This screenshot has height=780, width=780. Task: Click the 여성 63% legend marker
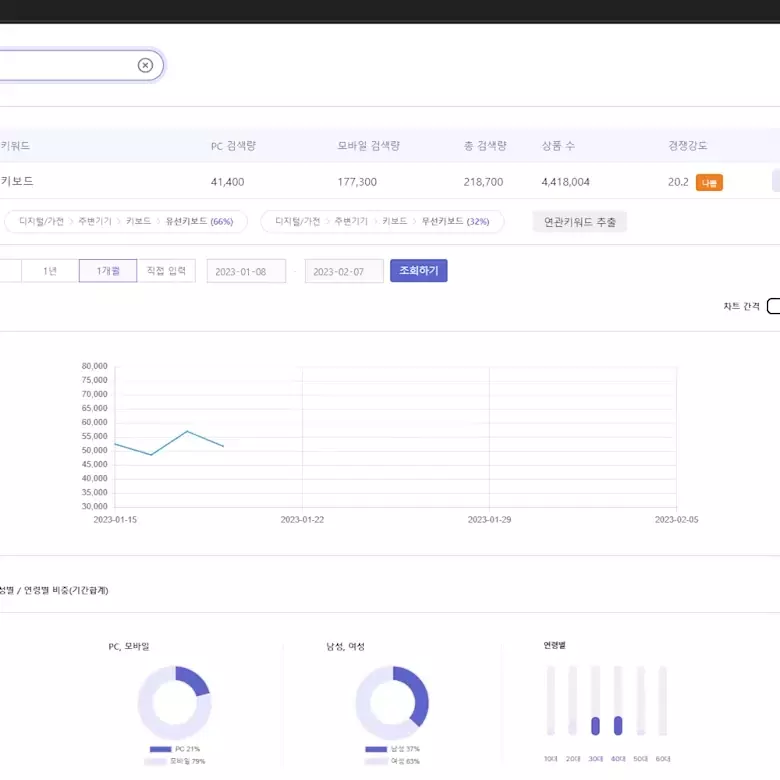376,762
